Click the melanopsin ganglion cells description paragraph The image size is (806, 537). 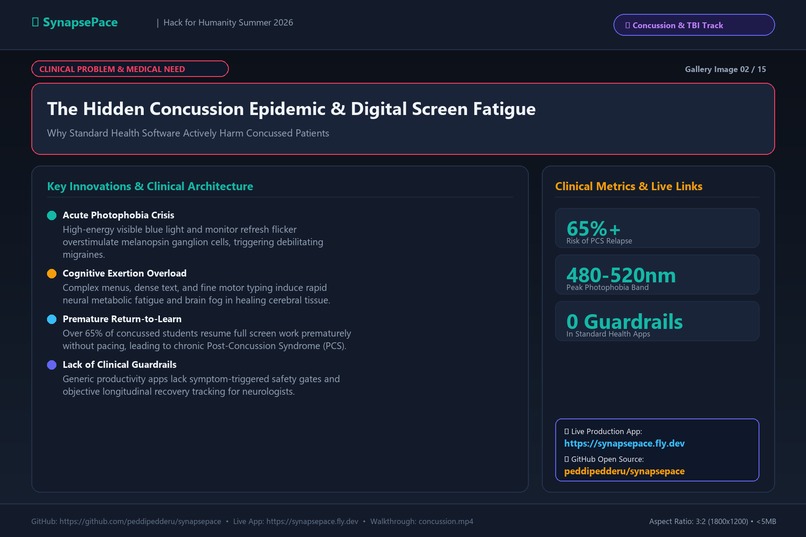[193, 242]
